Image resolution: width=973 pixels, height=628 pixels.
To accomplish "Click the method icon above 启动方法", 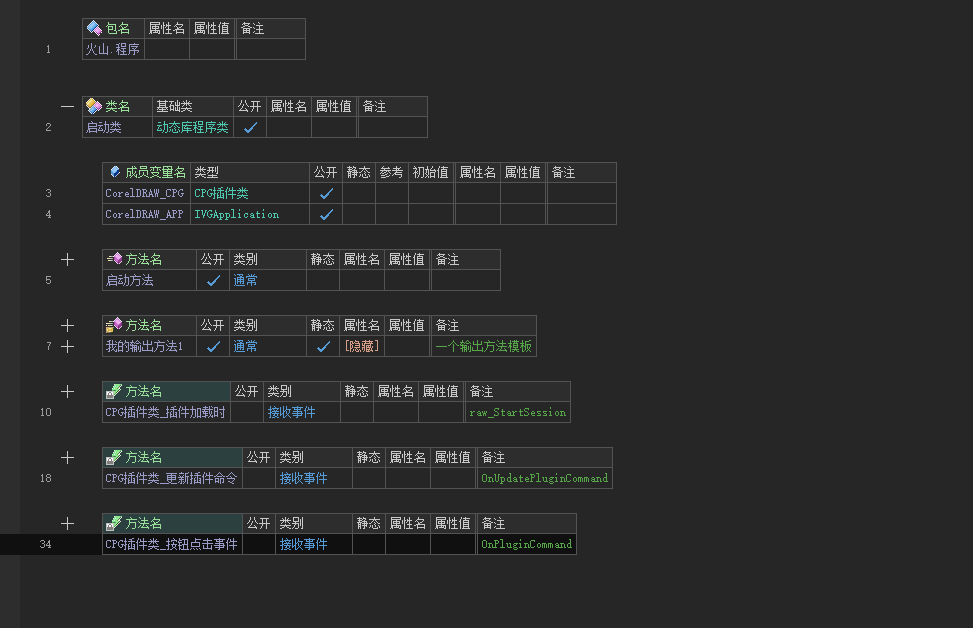I will 114,259.
